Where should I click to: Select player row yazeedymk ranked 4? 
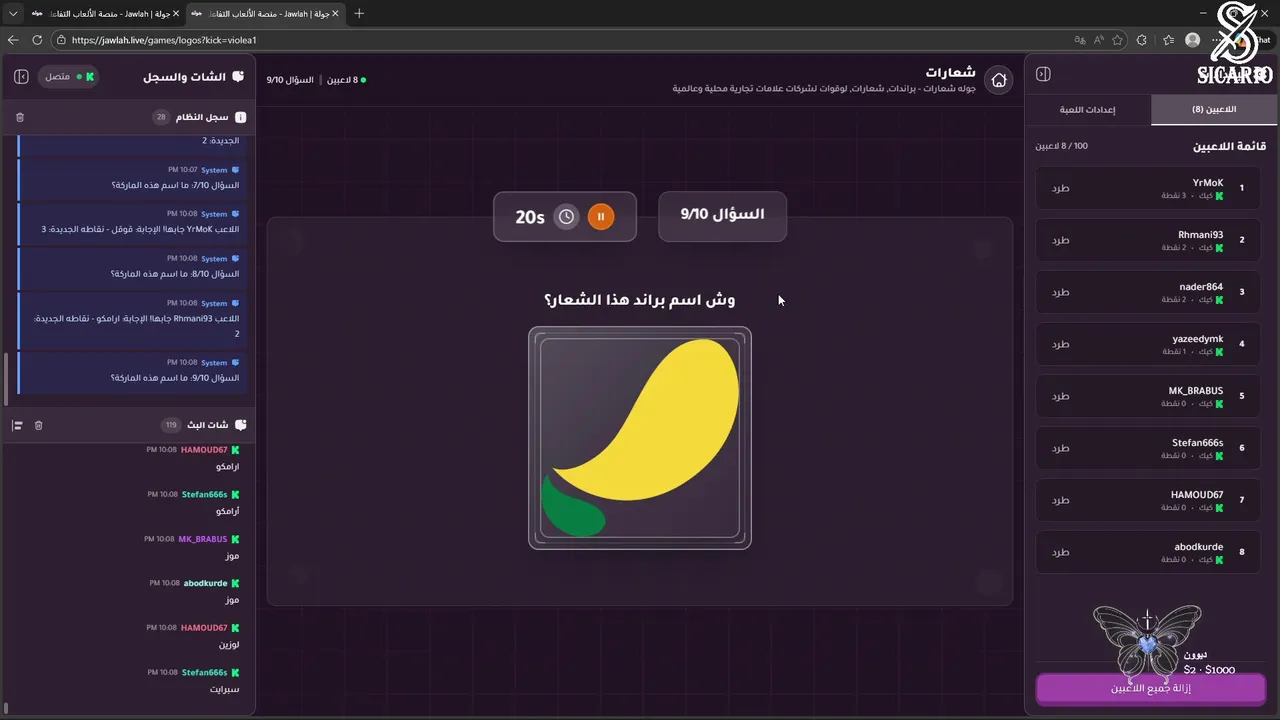point(1148,344)
